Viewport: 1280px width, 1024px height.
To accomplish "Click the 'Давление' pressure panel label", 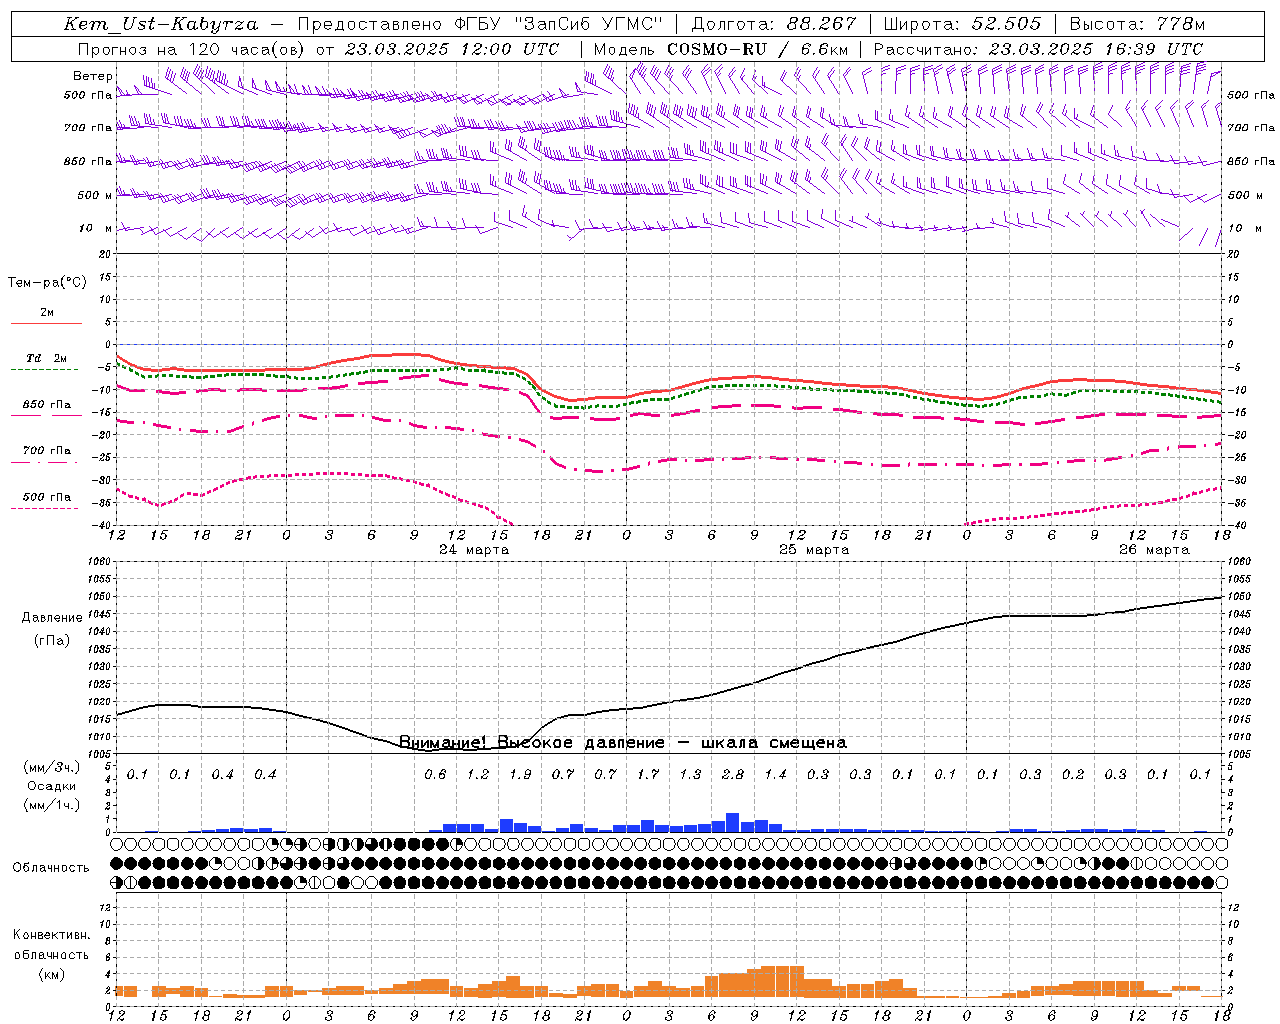I will [x=52, y=618].
